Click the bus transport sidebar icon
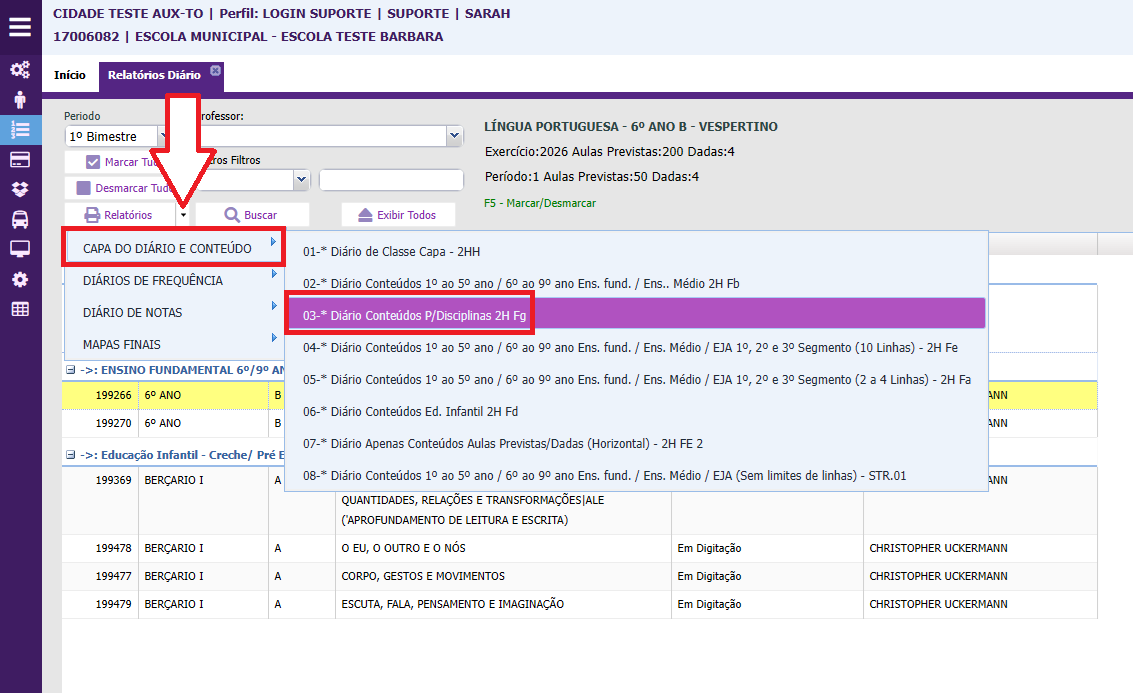The height and width of the screenshot is (693, 1133). click(x=20, y=220)
